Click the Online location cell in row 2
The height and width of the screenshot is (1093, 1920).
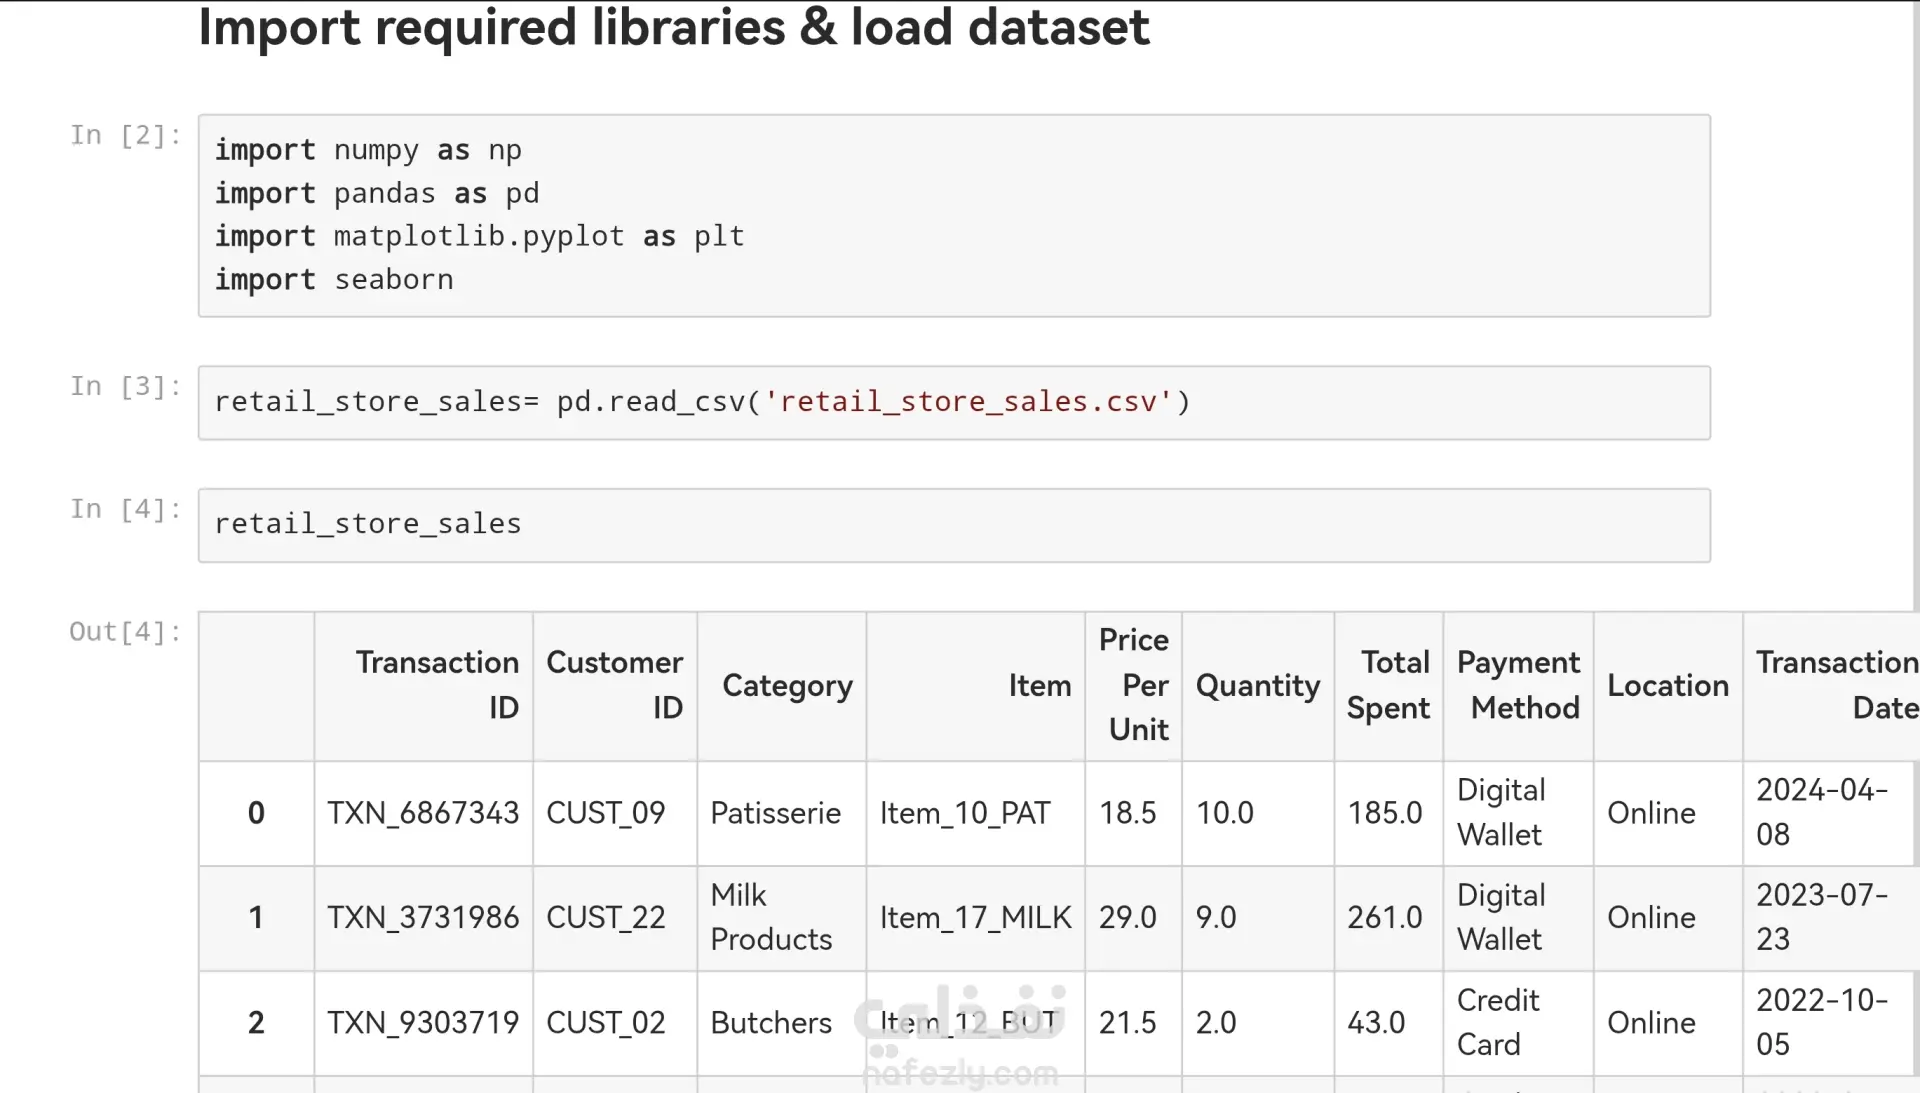[1668, 1023]
